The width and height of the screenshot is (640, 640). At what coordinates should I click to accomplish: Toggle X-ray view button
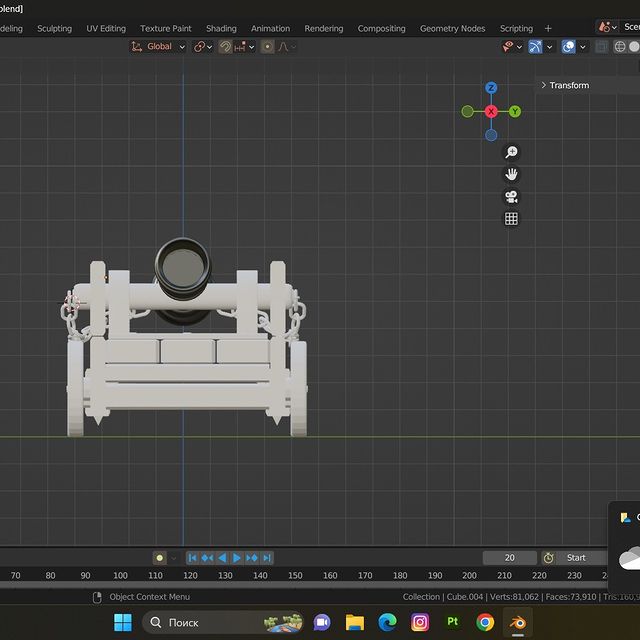click(601, 47)
